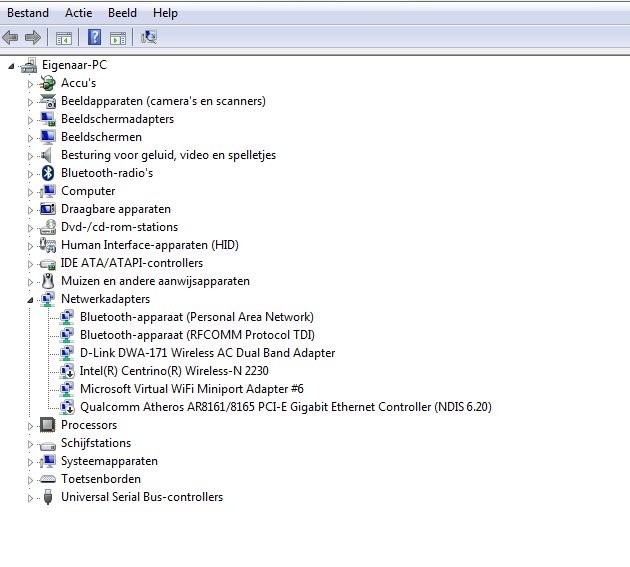Click the speaker icon for Besturing voor geluid
630x567 pixels.
(x=47, y=155)
